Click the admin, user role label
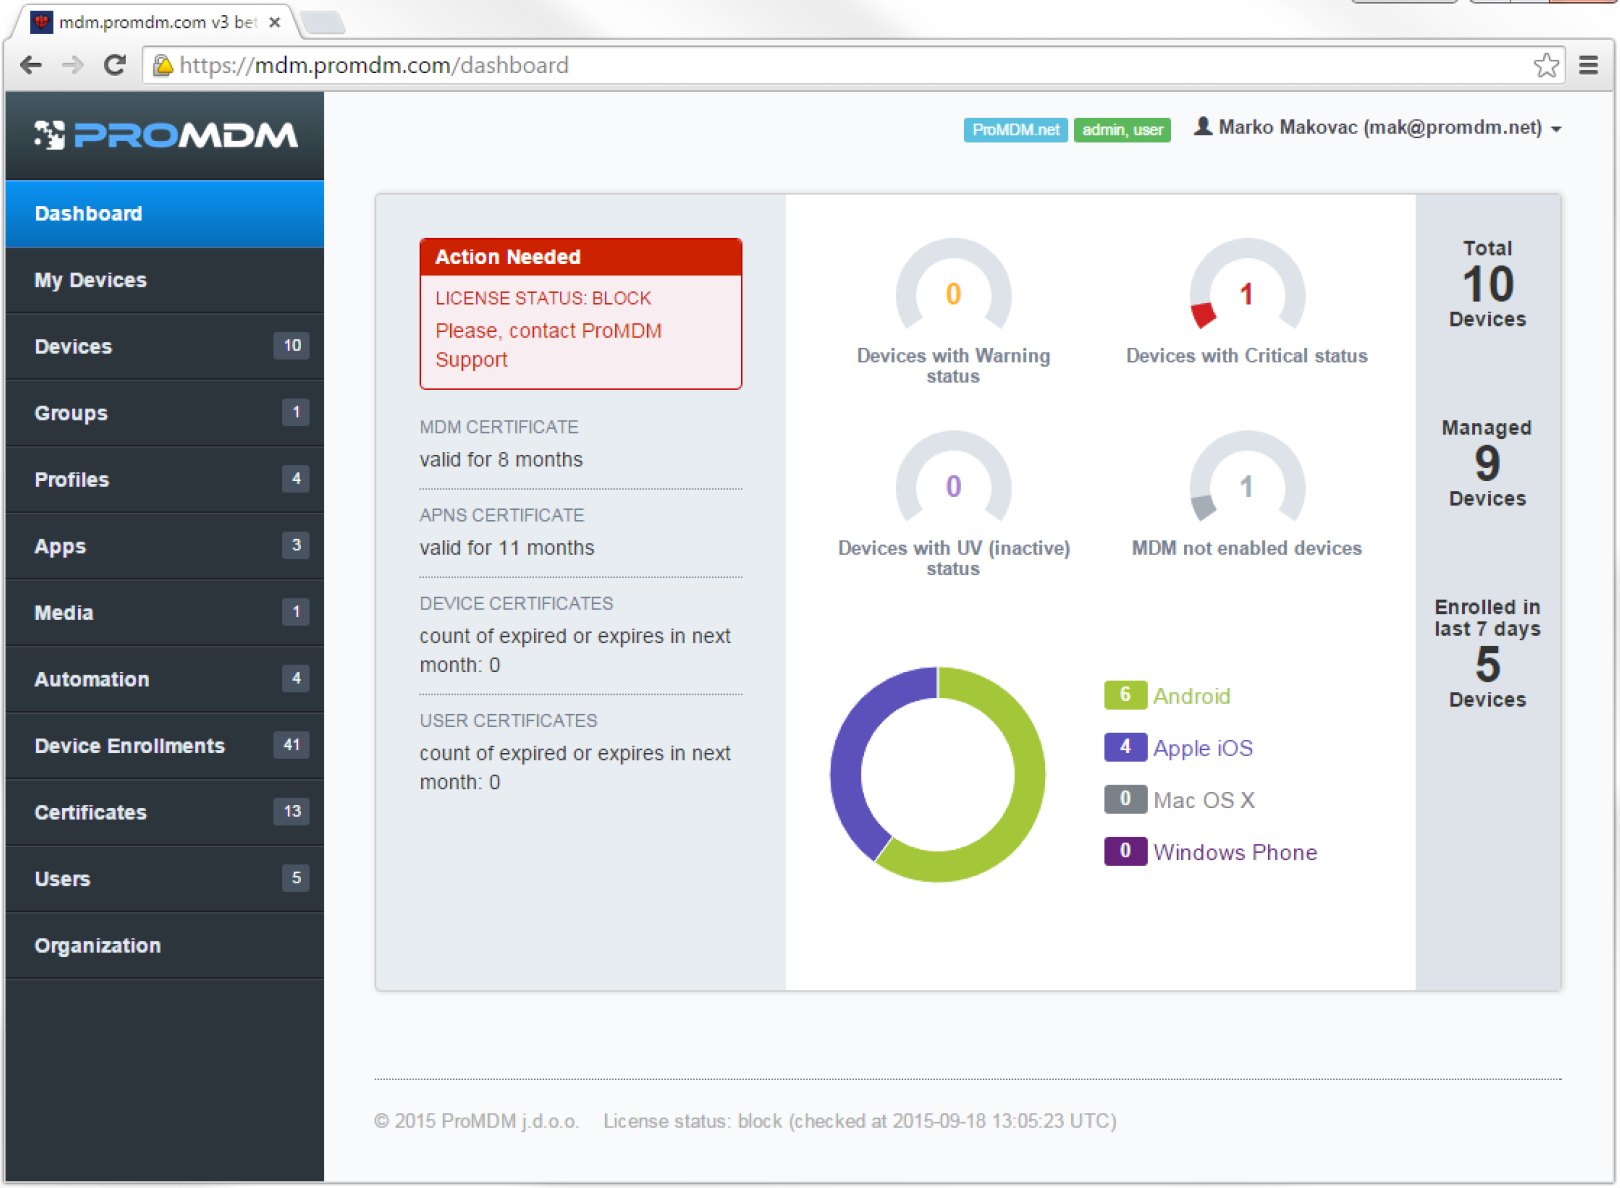Viewport: 1620px width, 1188px height. 1122,130
